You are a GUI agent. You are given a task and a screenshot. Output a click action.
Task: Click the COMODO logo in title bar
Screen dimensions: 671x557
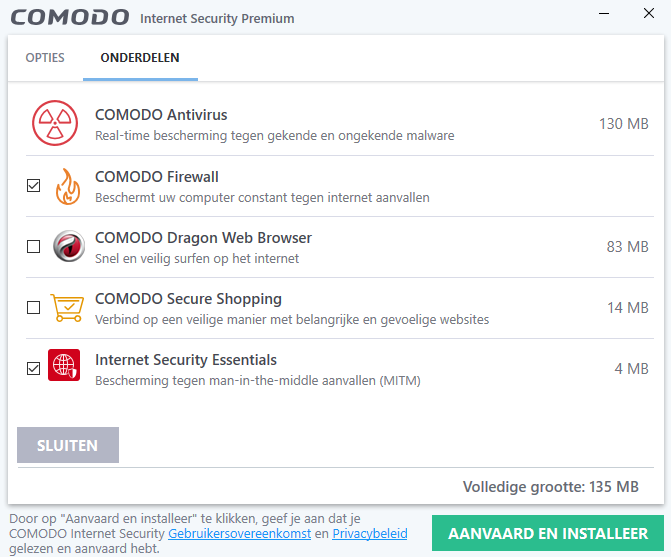pyautogui.click(x=69, y=18)
